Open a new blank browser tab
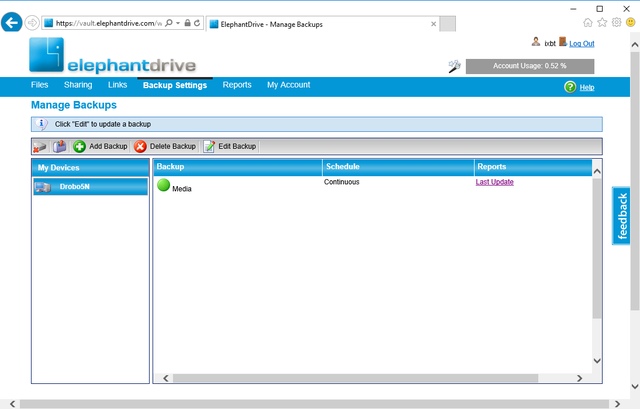 click(x=448, y=24)
